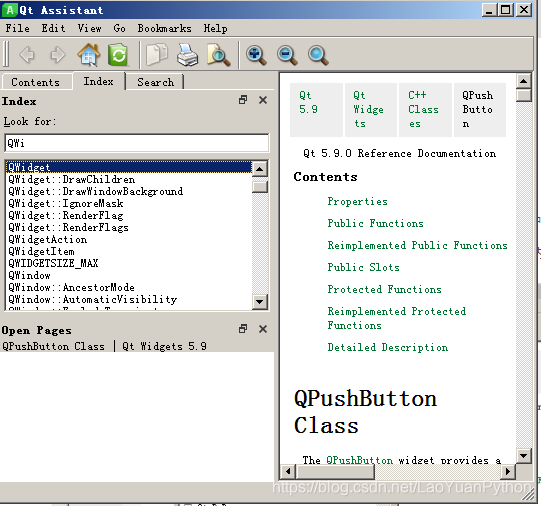This screenshot has width=541, height=506.
Task: Click index list scroll up arrow
Action: pyautogui.click(x=260, y=169)
